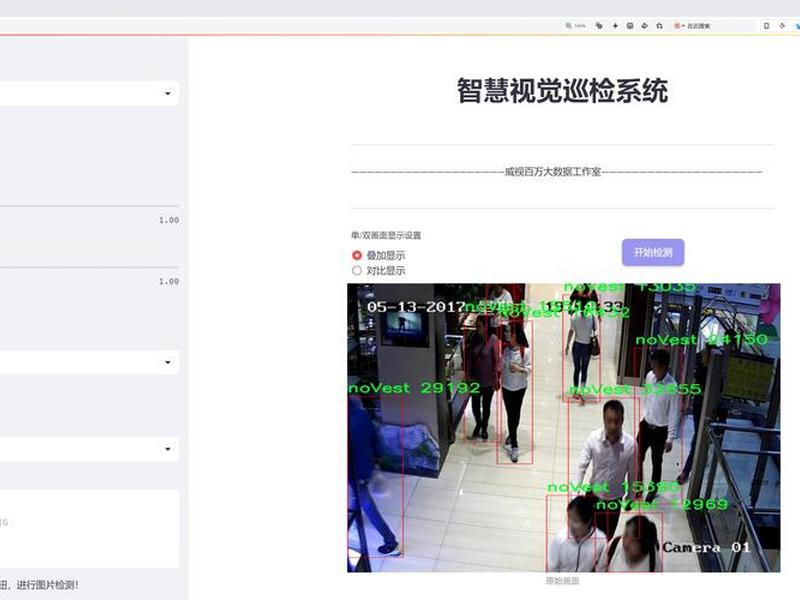The height and width of the screenshot is (600, 800).
Task: Open the search engine selector icon
Action: pos(678,26)
